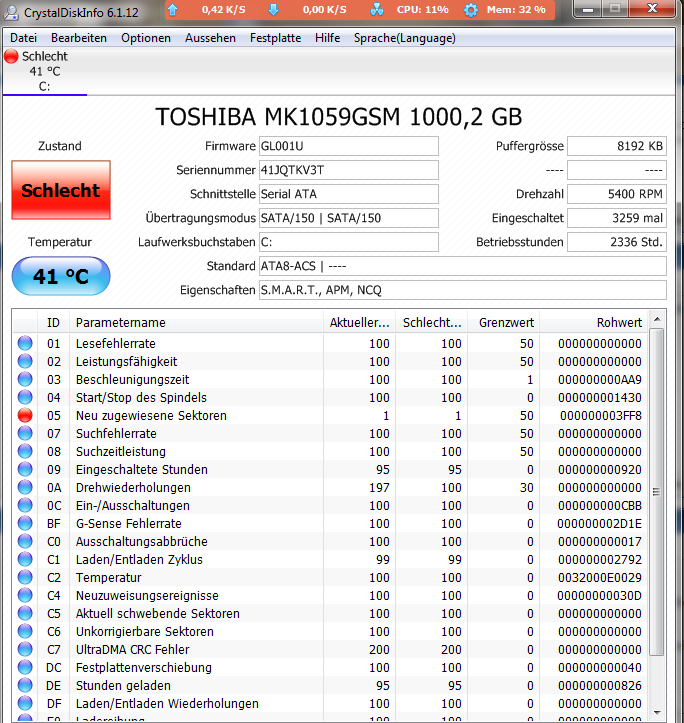
Task: Click the CrystalDiskInfo title bar app icon
Action: click(x=11, y=12)
